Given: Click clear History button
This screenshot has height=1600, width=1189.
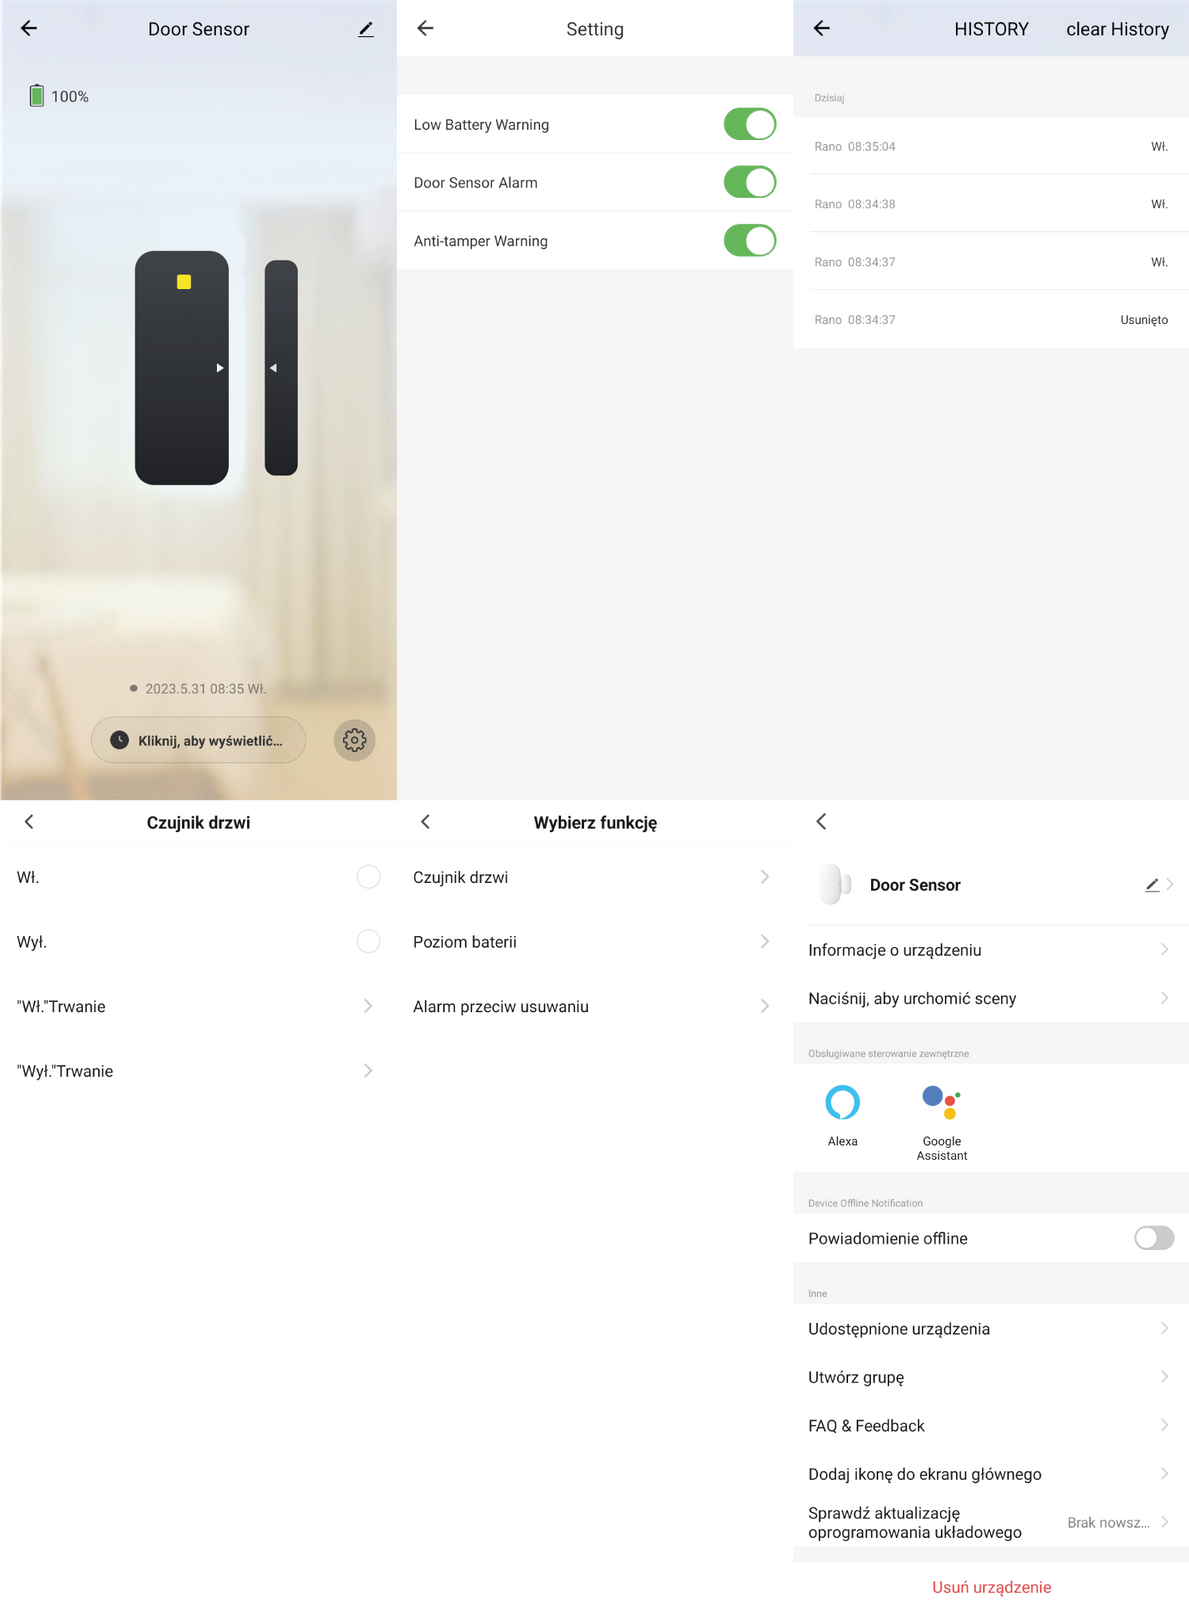Looking at the screenshot, I should tap(1117, 29).
